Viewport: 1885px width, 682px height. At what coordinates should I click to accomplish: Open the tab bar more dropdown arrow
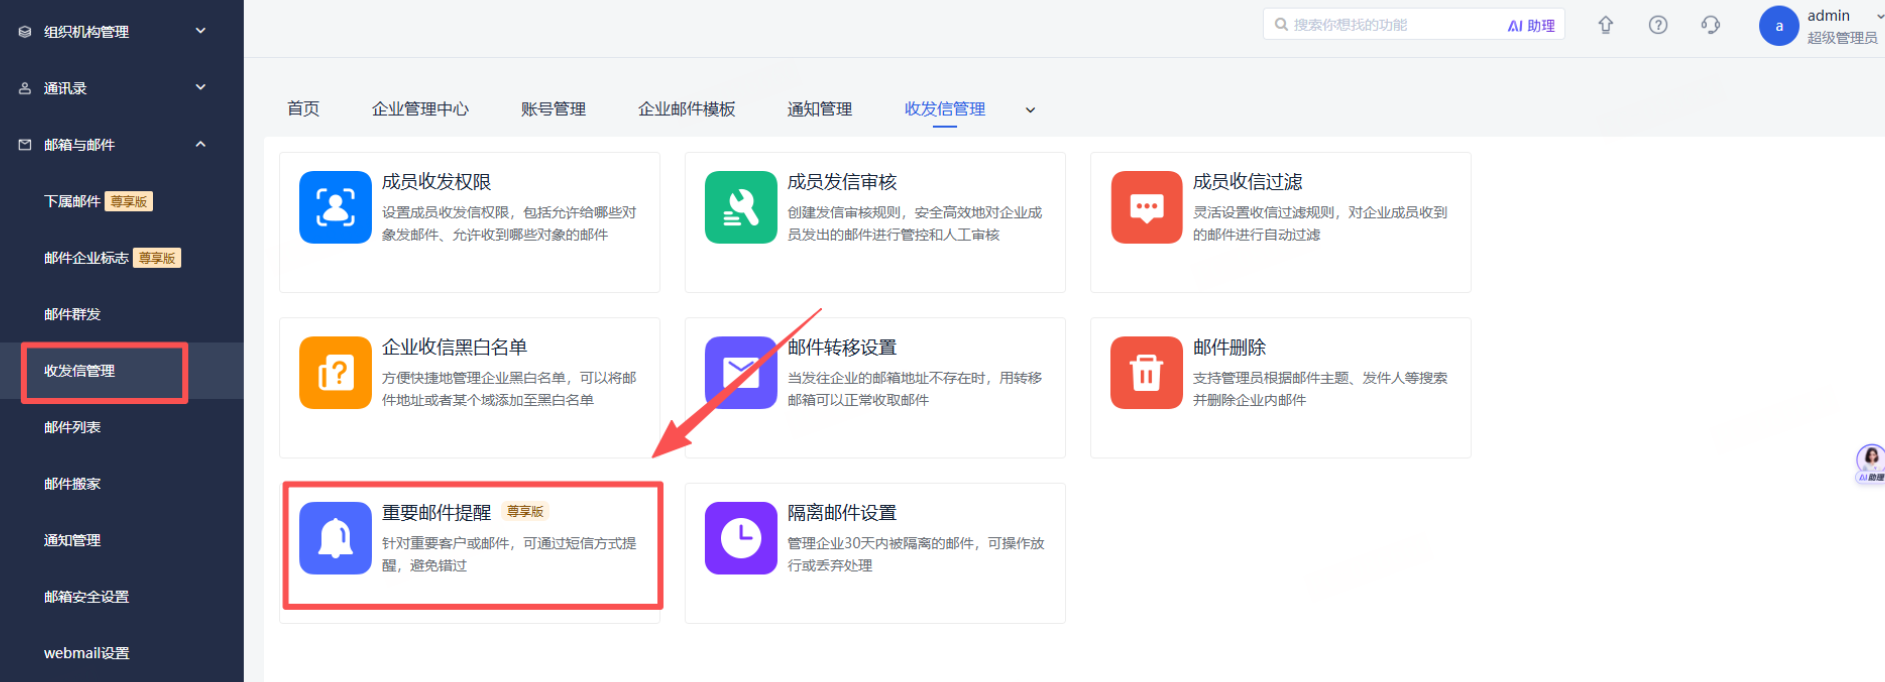tap(1030, 110)
